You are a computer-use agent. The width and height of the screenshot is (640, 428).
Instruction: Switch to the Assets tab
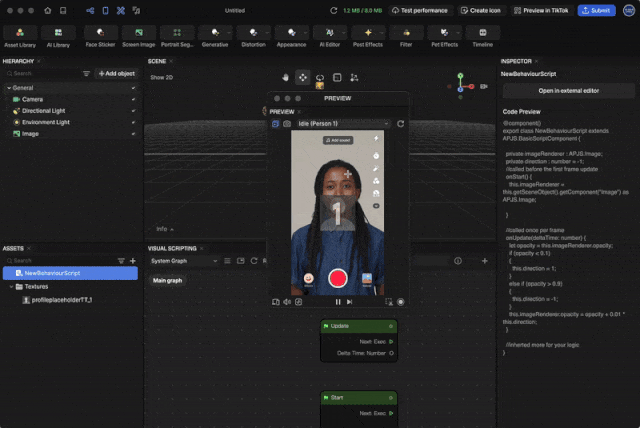(x=13, y=248)
